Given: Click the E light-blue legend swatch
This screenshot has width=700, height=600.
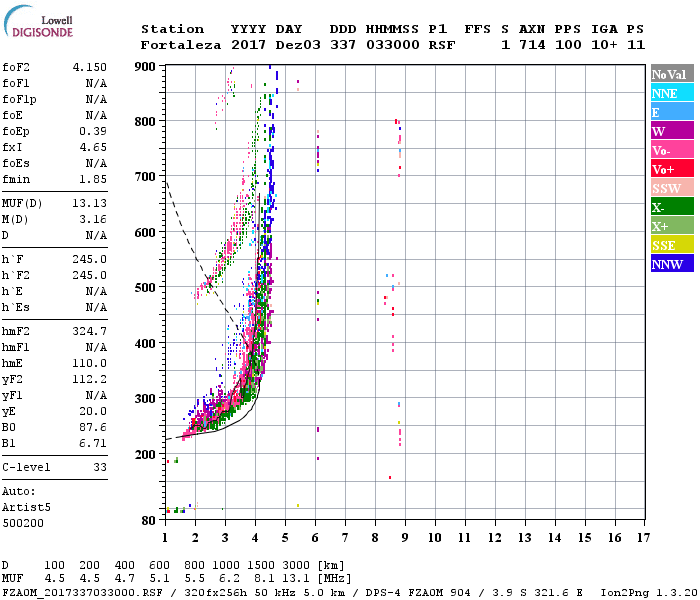Looking at the screenshot, I should coord(672,112).
